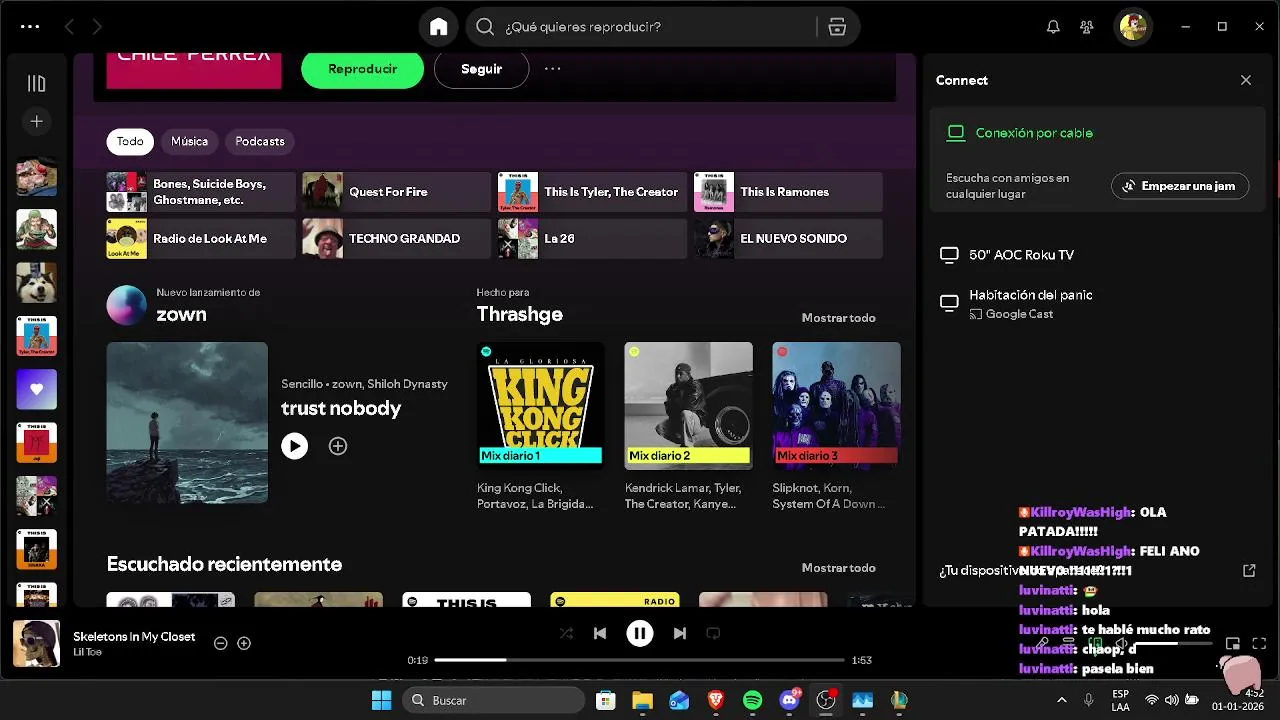
Task: Open EL NUEVO SONIDO shortcut
Action: 789,239
